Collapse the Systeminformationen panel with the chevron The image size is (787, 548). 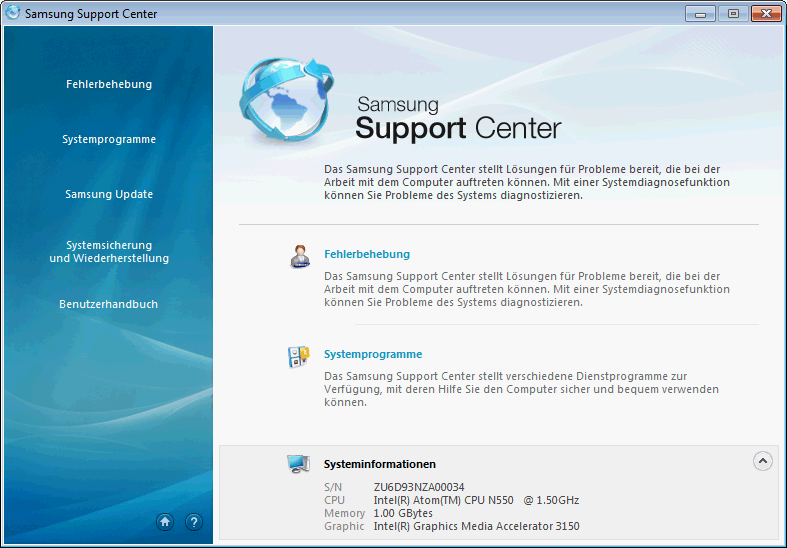click(762, 461)
